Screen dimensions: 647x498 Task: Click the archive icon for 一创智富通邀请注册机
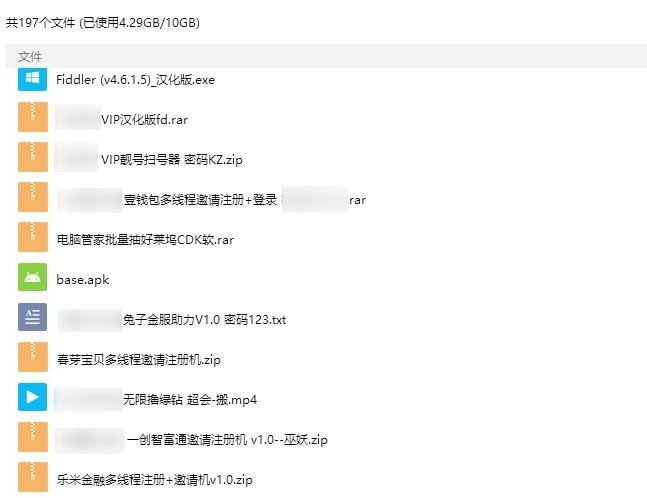pos(33,437)
